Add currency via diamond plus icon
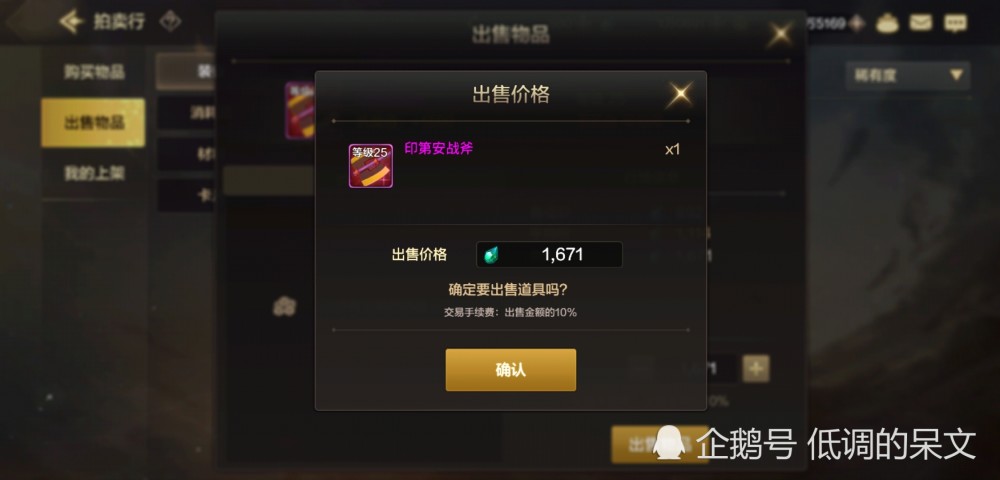Image resolution: width=1000 pixels, height=480 pixels. (857, 24)
